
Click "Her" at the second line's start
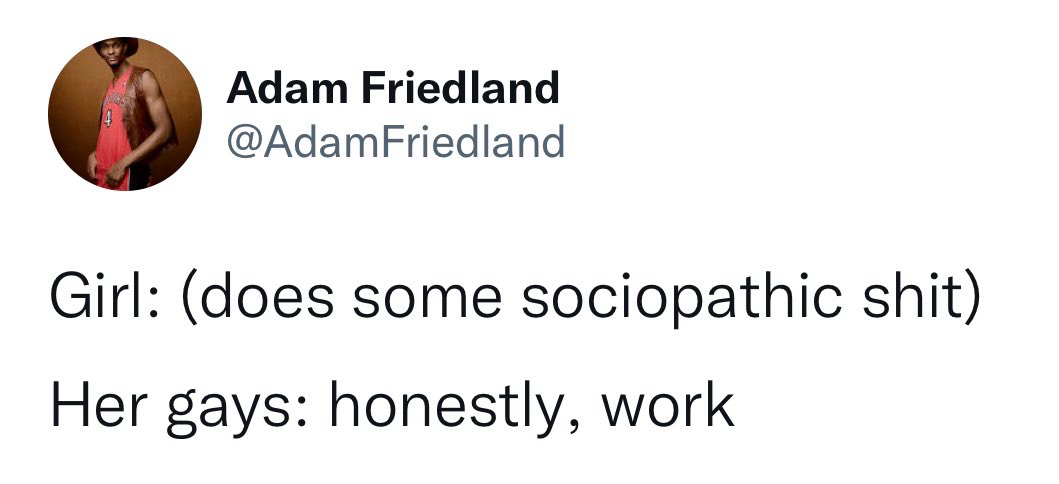[88, 405]
